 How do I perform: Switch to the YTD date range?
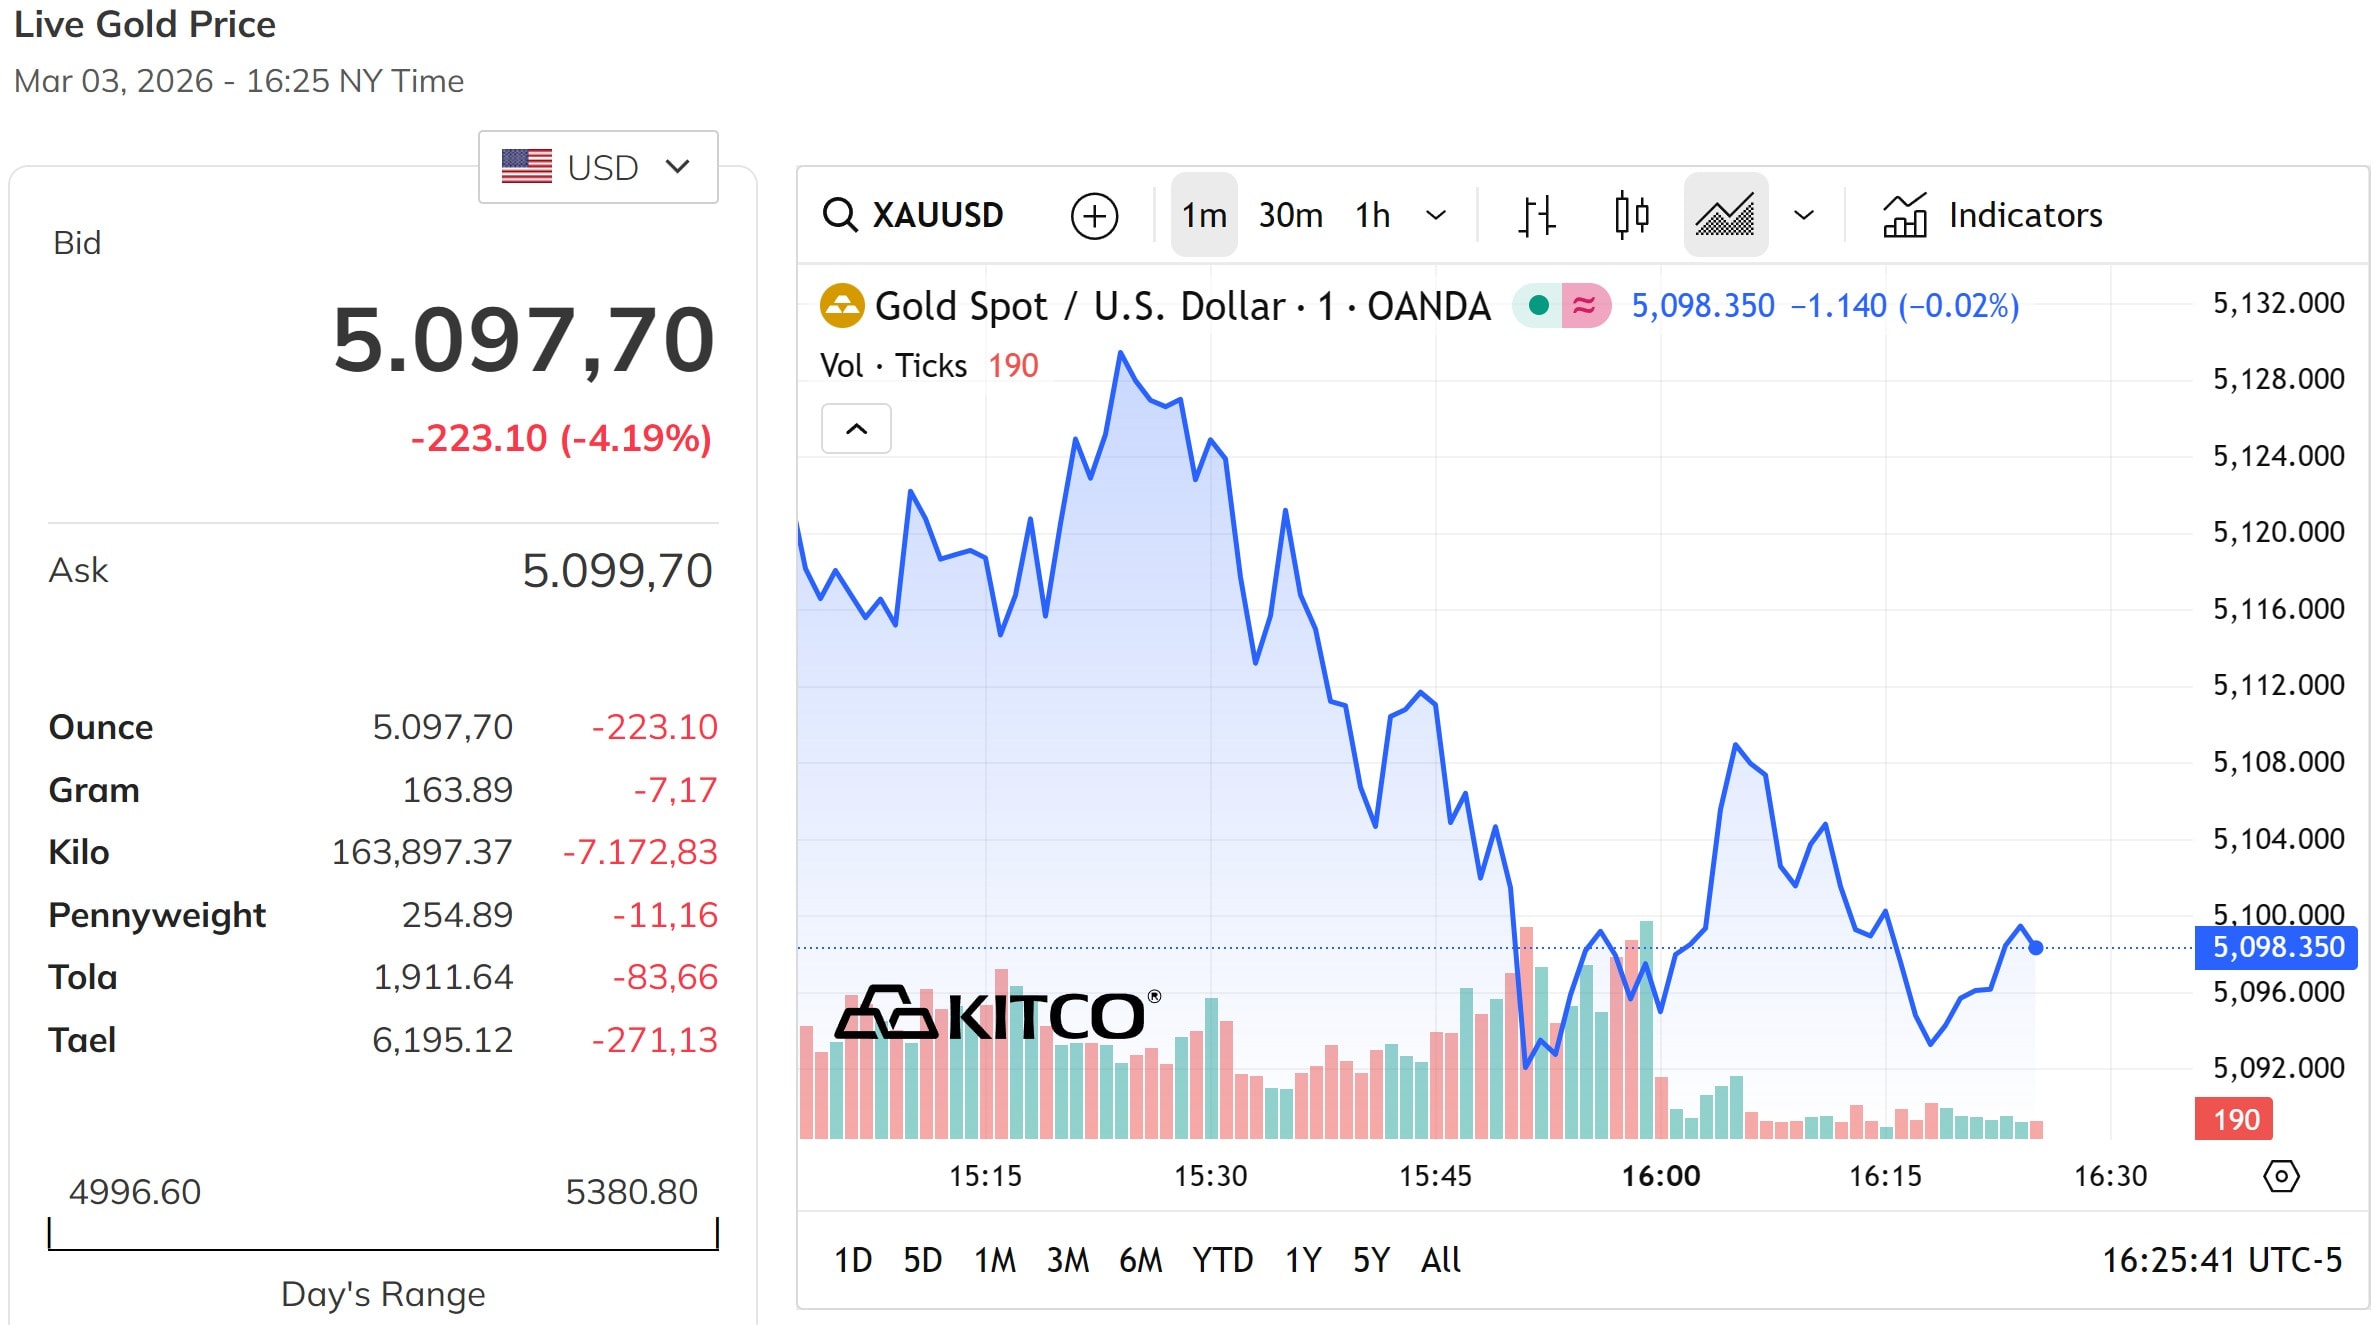click(1222, 1260)
